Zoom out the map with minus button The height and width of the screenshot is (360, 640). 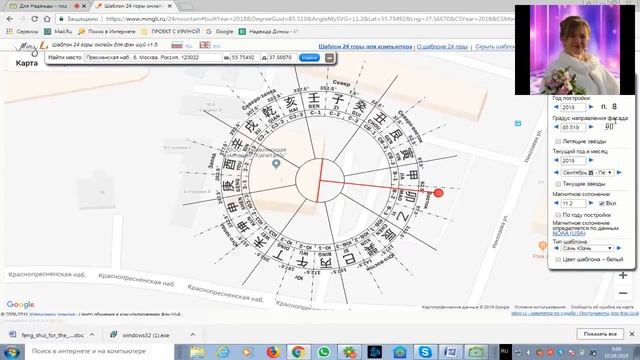pyautogui.click(x=623, y=293)
